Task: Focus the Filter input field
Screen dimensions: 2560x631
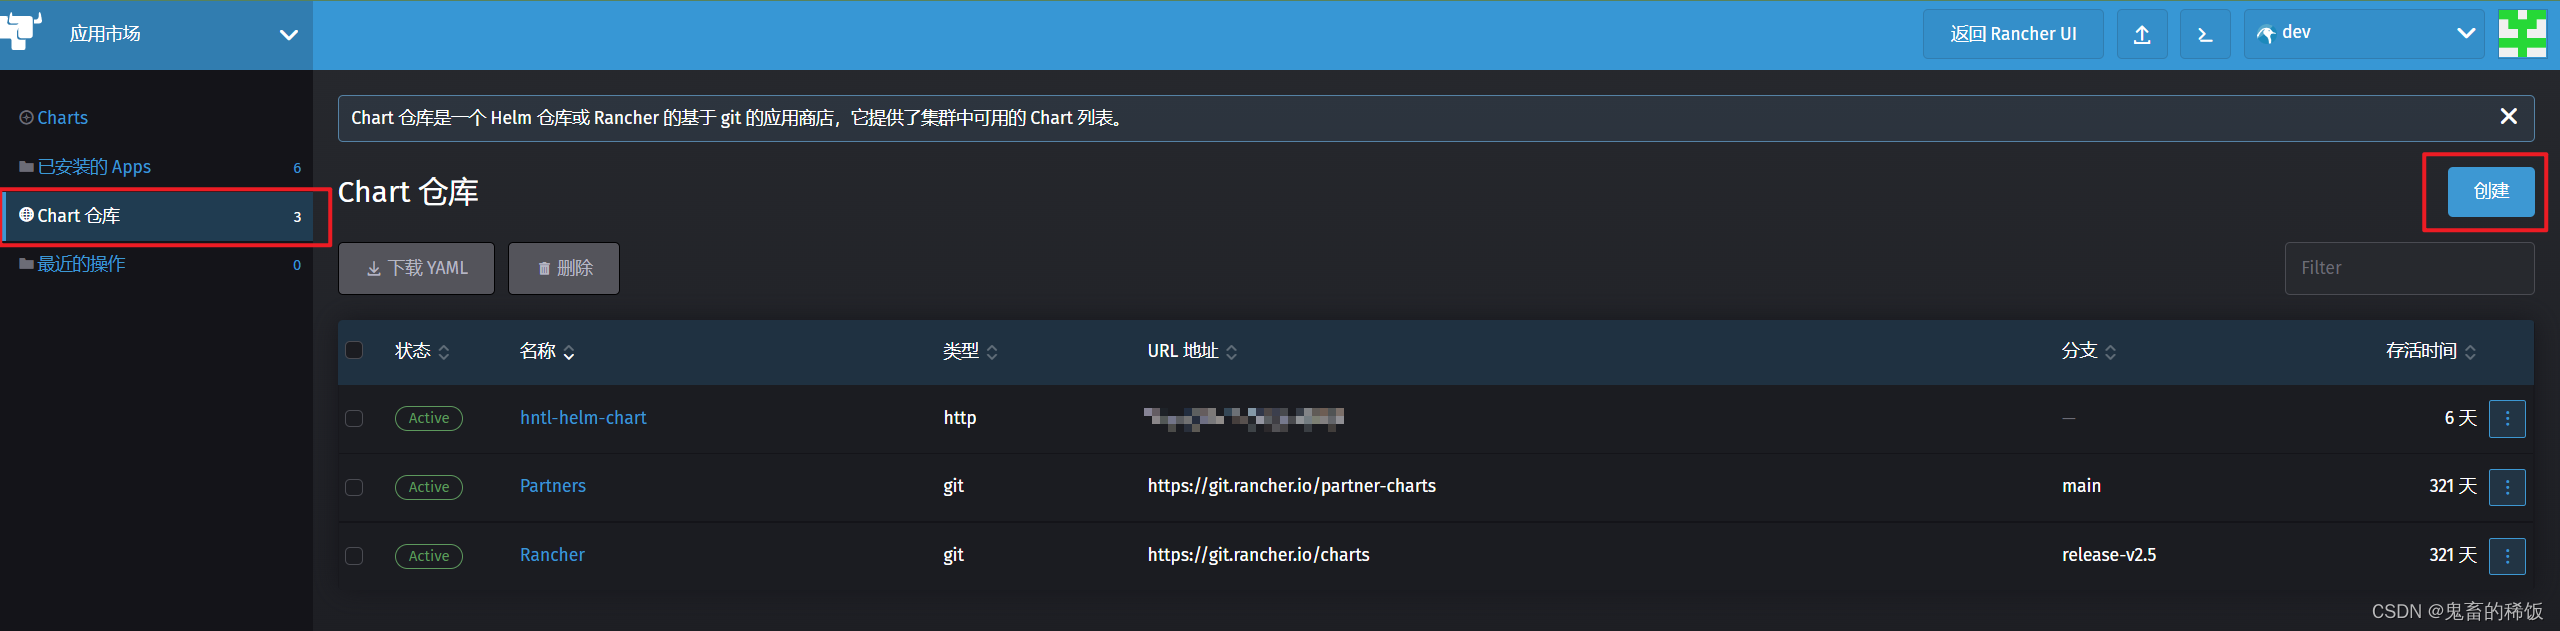Action: tap(2409, 268)
